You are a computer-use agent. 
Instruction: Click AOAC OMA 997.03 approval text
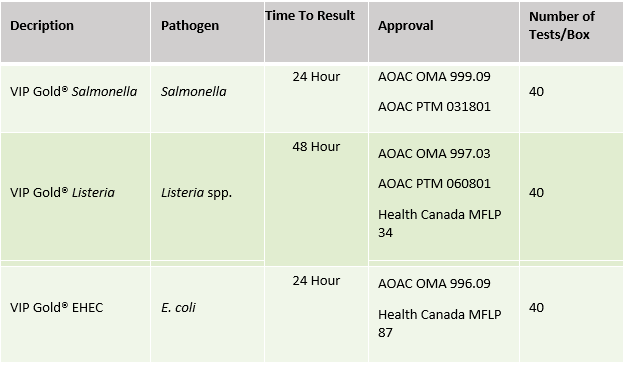[x=434, y=153]
